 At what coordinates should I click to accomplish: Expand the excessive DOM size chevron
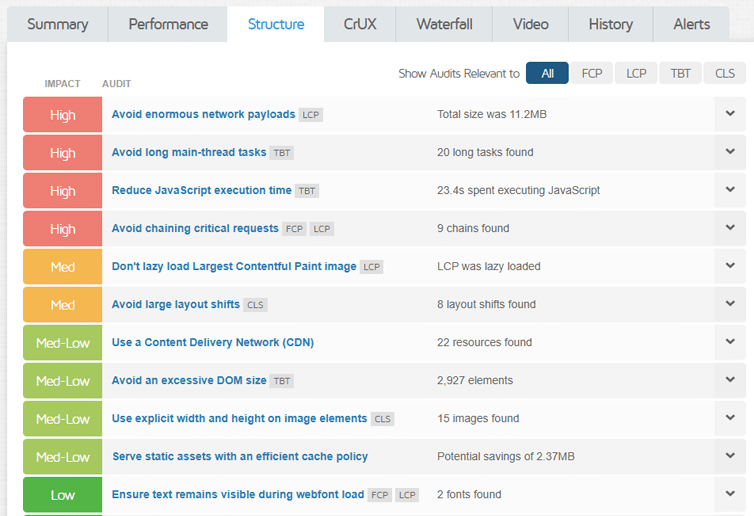(730, 380)
